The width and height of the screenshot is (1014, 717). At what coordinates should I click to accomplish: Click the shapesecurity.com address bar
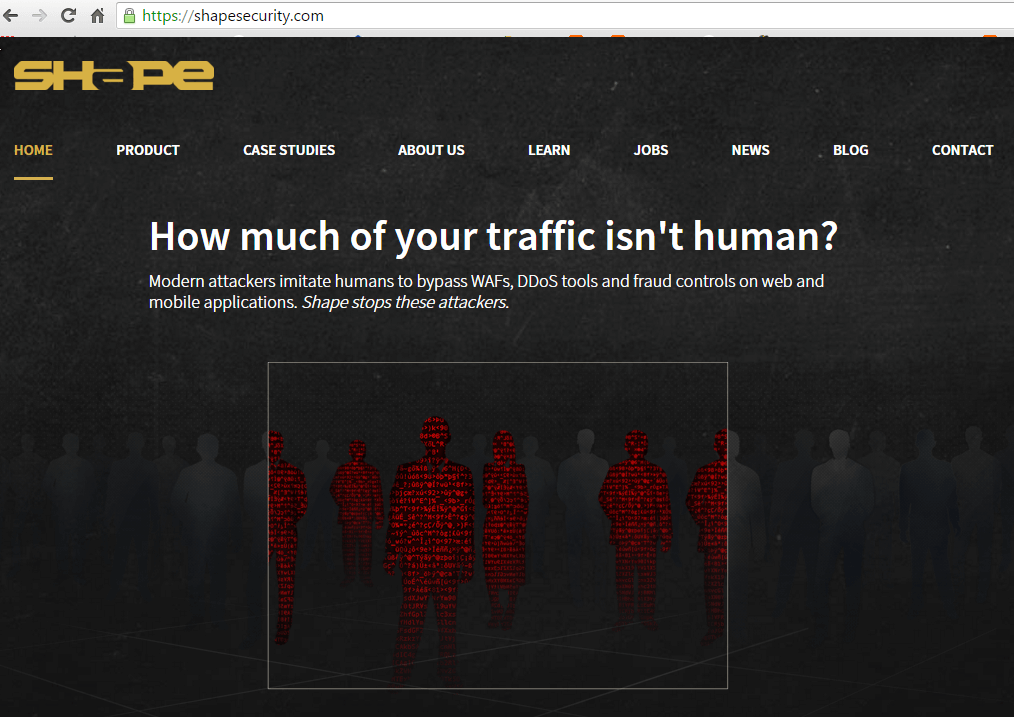500,16
